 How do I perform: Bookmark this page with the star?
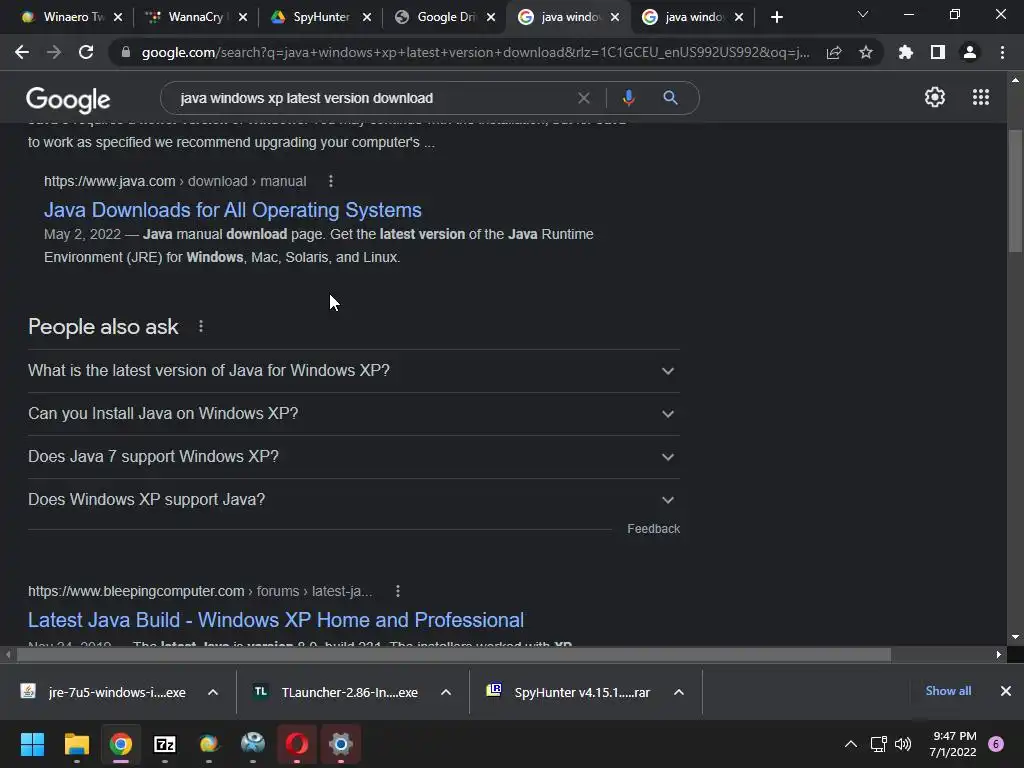coord(866,52)
